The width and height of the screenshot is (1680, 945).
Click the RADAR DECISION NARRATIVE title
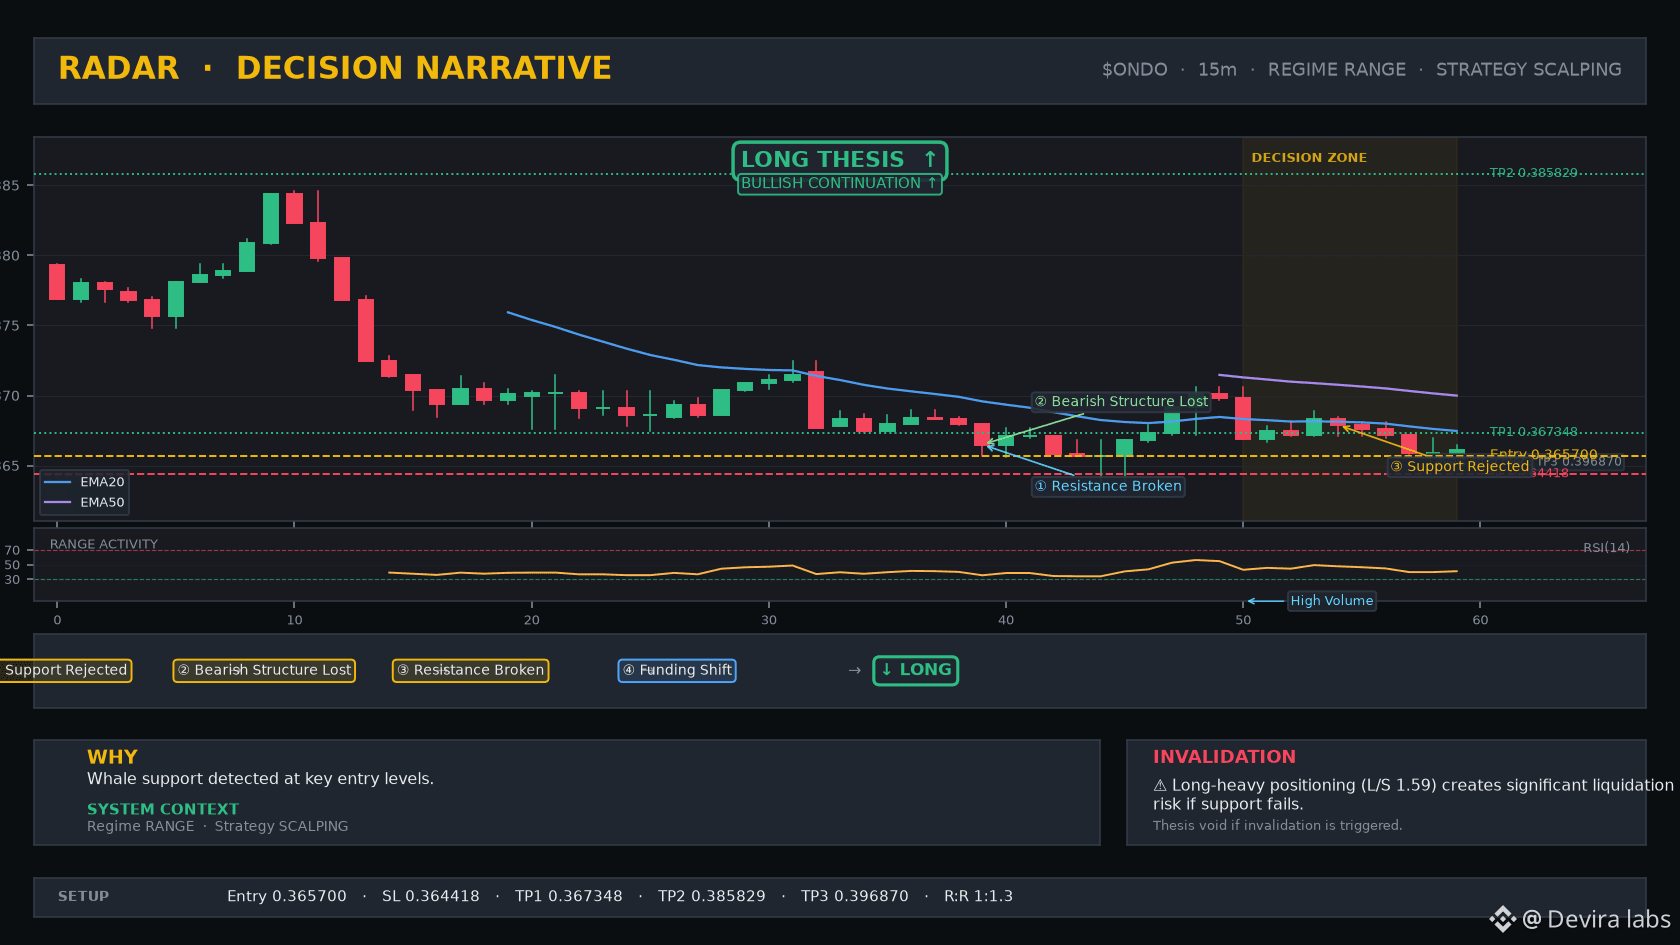335,68
